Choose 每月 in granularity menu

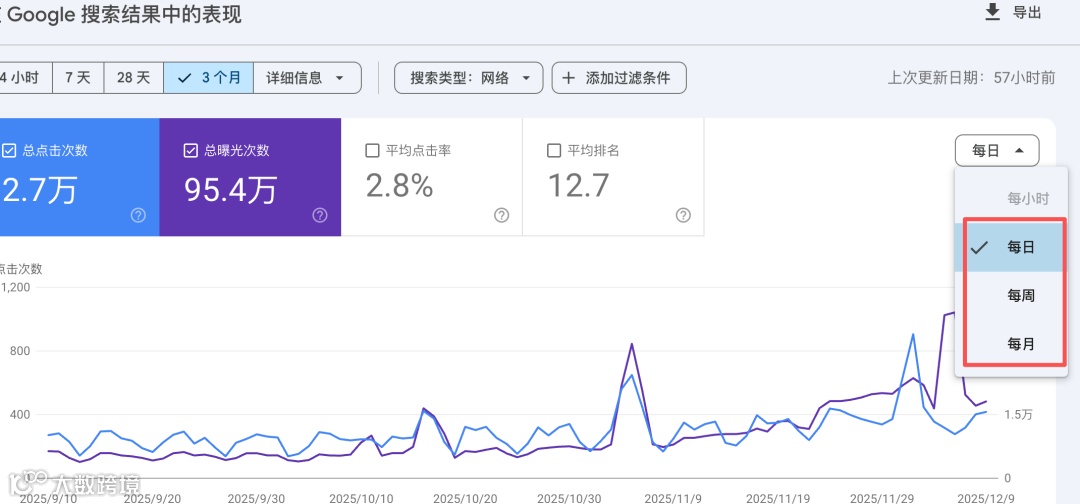point(1011,344)
